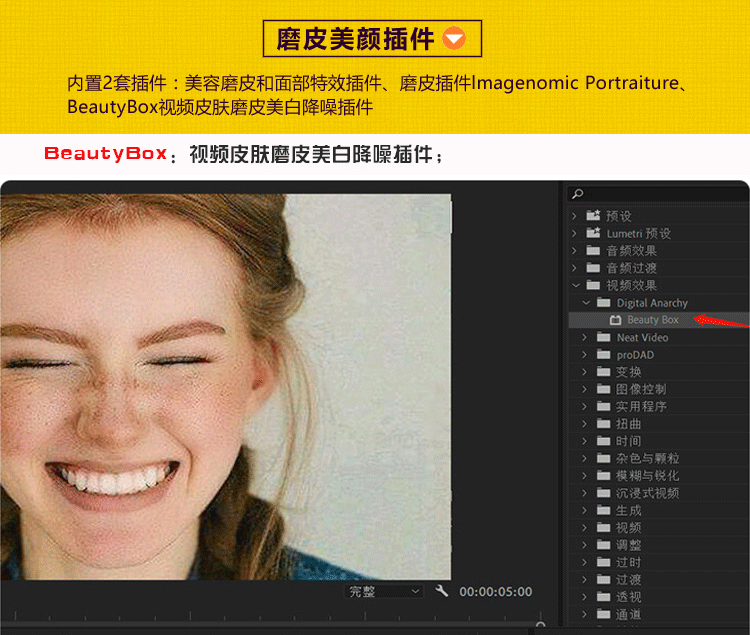Viewport: 750px width, 635px height.
Task: Click the 音频过渡 folder icon
Action: pos(593,268)
